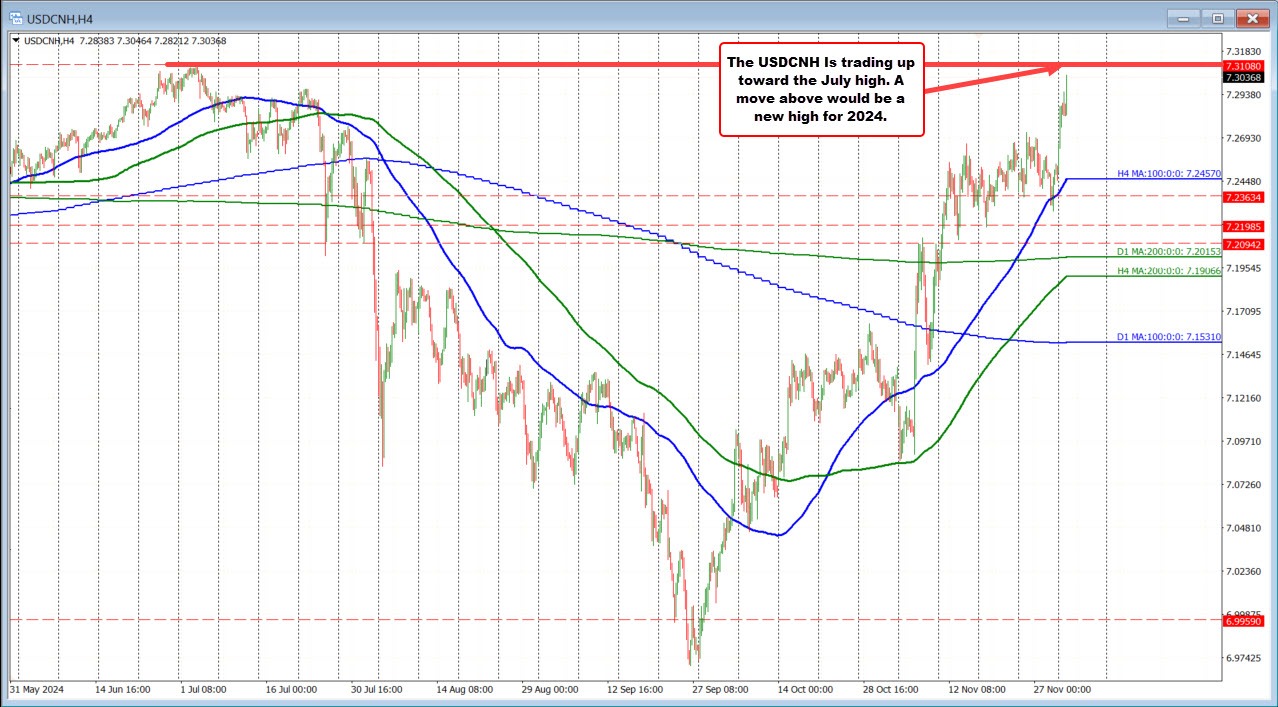Minimize the USDCNH,H4 chart window
1278x707 pixels.
coord(1186,18)
